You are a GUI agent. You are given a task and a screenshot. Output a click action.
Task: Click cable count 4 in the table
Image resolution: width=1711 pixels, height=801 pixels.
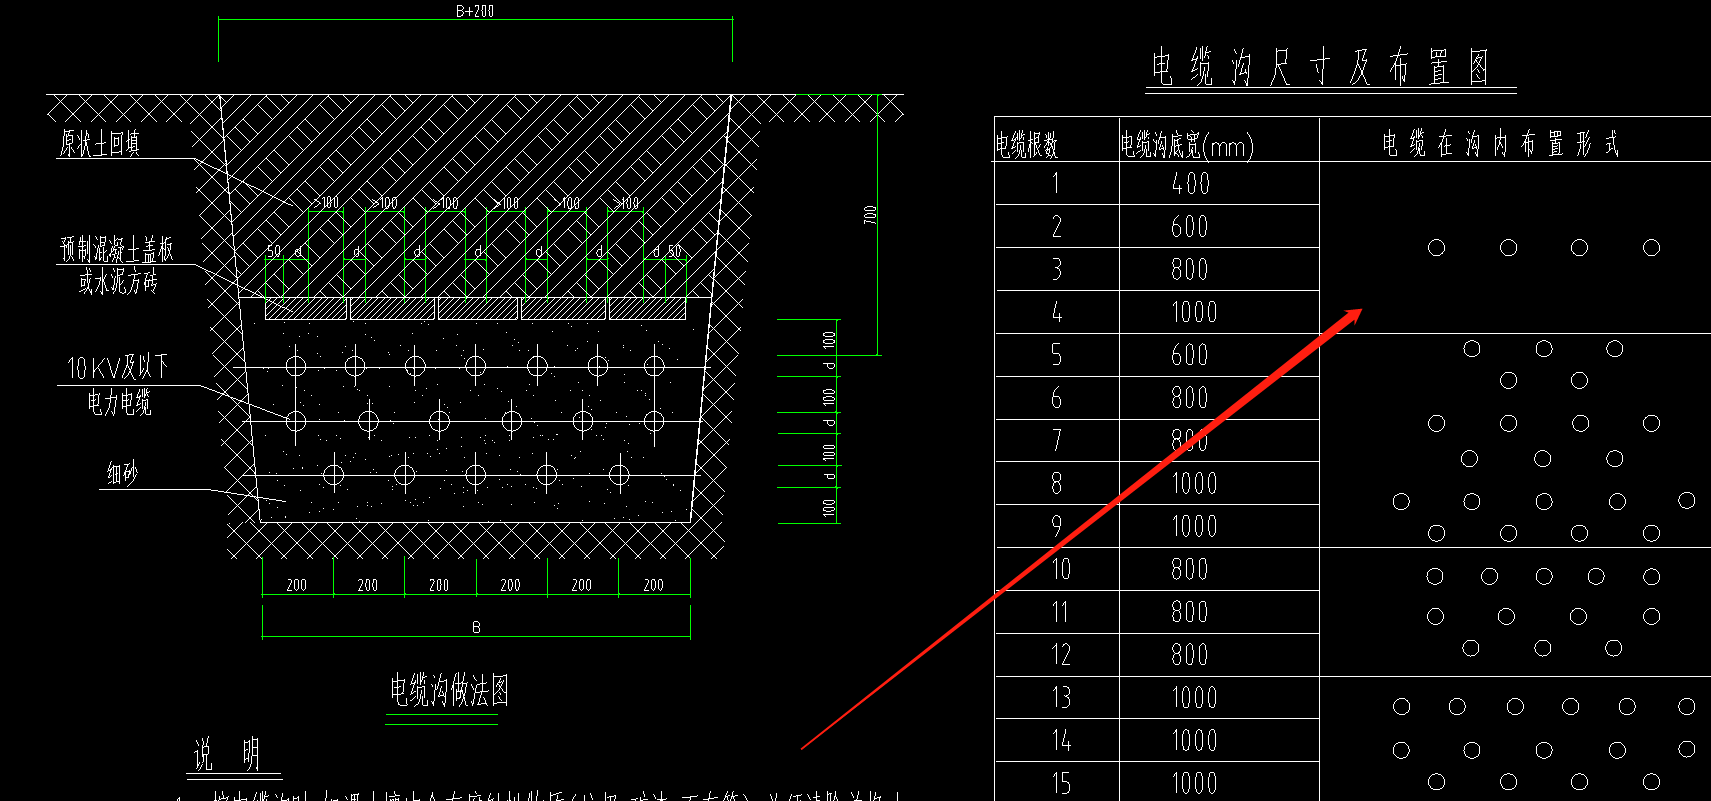tap(1056, 312)
